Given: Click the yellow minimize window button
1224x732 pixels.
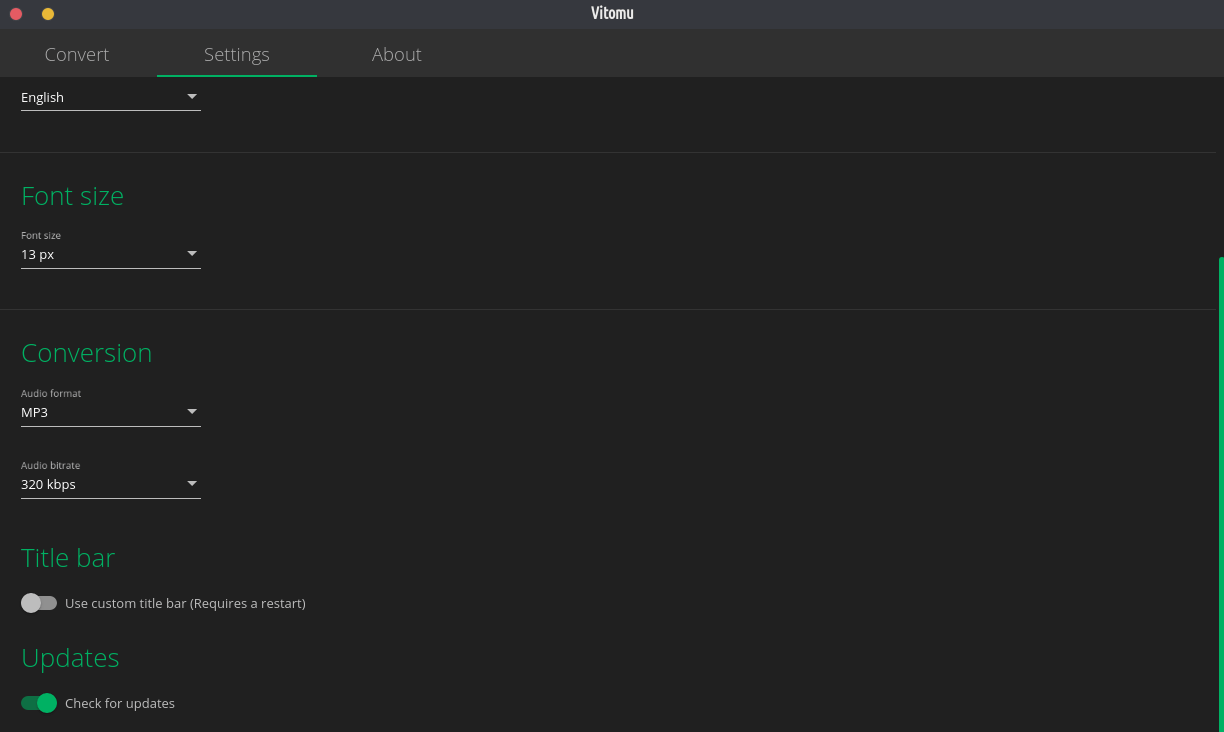Looking at the screenshot, I should pyautogui.click(x=48, y=14).
